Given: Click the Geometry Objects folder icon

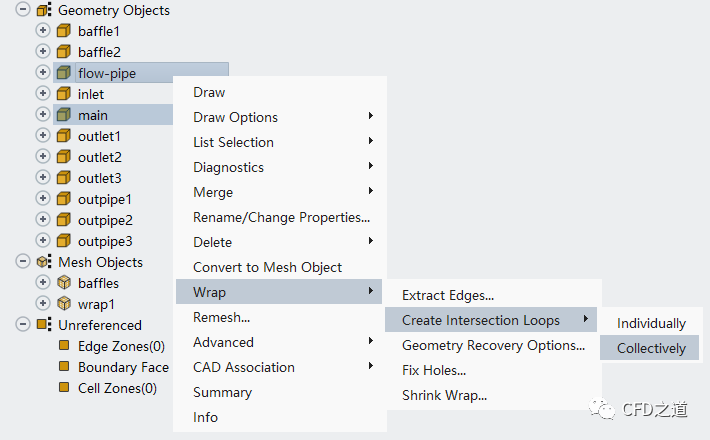Looking at the screenshot, I should 43,10.
